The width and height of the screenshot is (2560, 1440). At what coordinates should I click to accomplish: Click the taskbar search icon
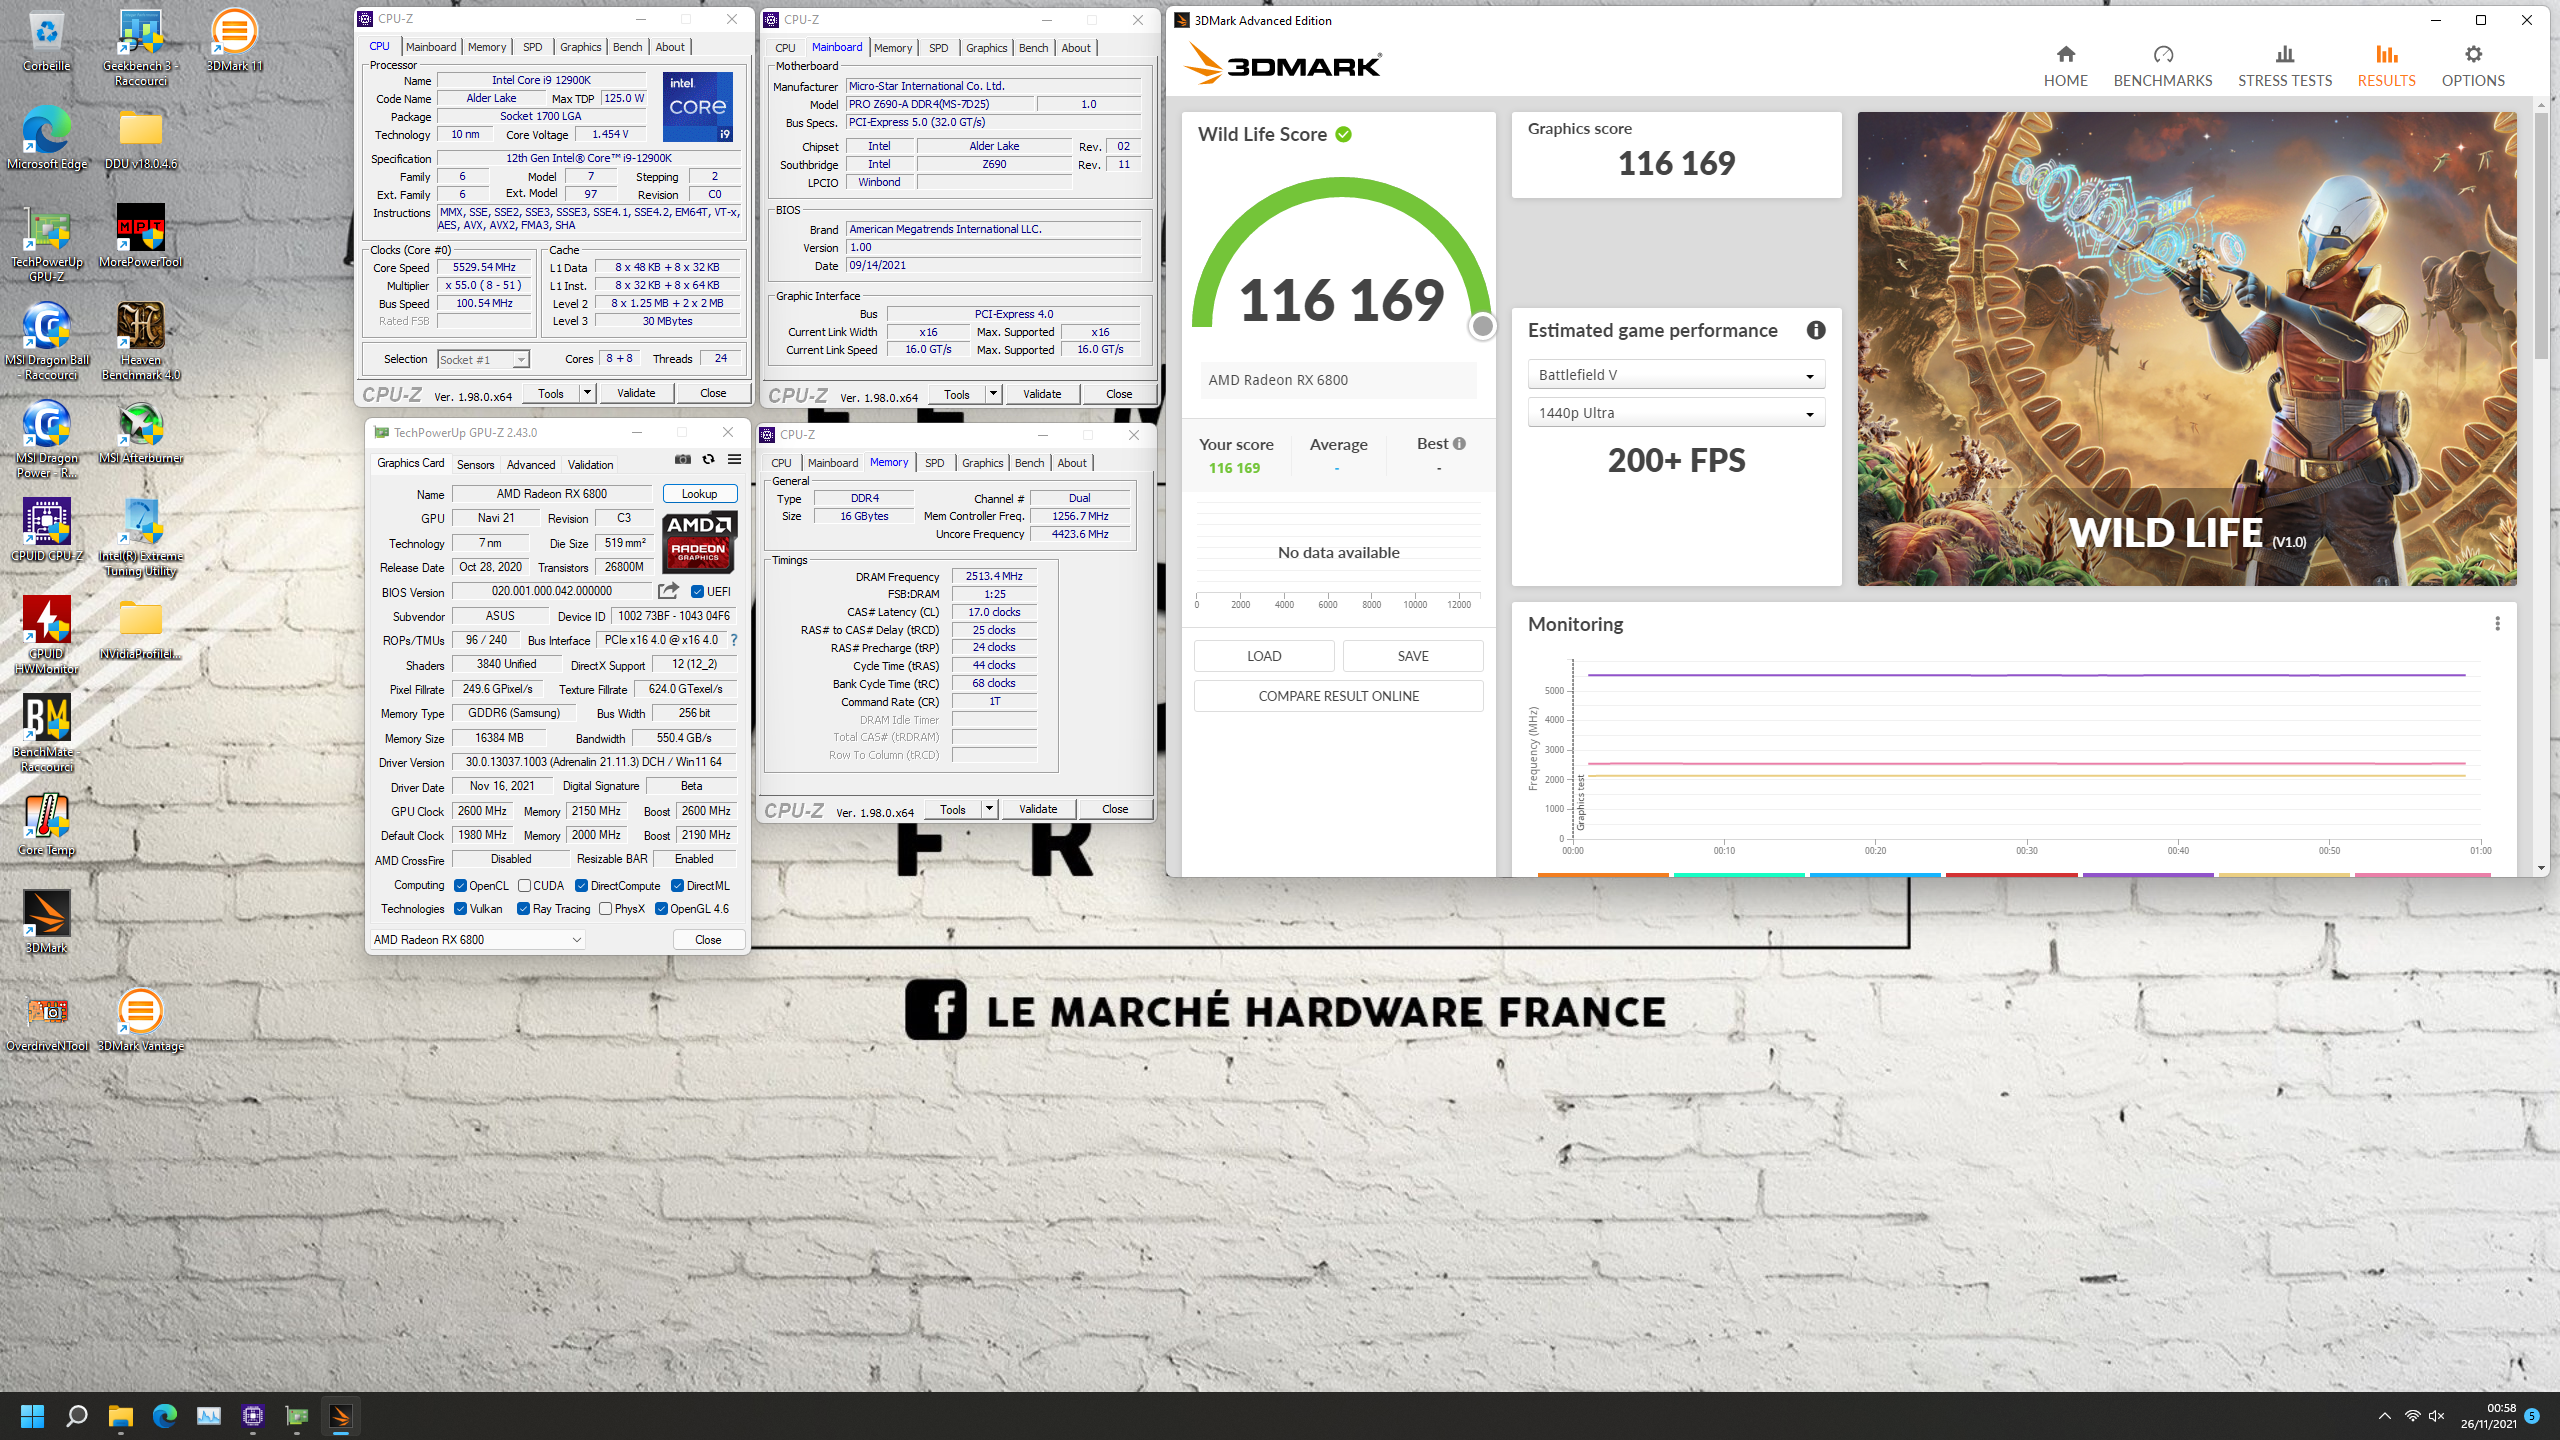coord(76,1416)
